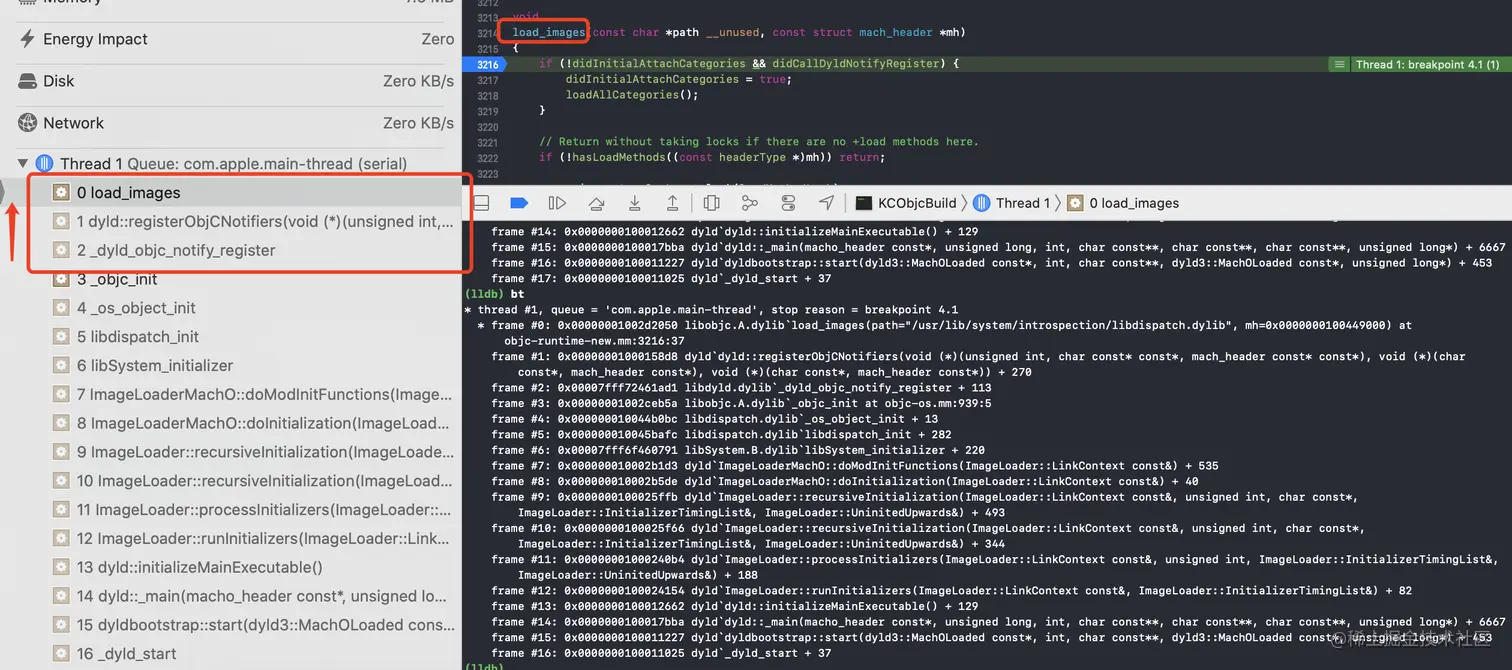Toggle breakpoint on line 3216 gutter
Image resolution: width=1512 pixels, height=670 pixels.
(x=486, y=64)
